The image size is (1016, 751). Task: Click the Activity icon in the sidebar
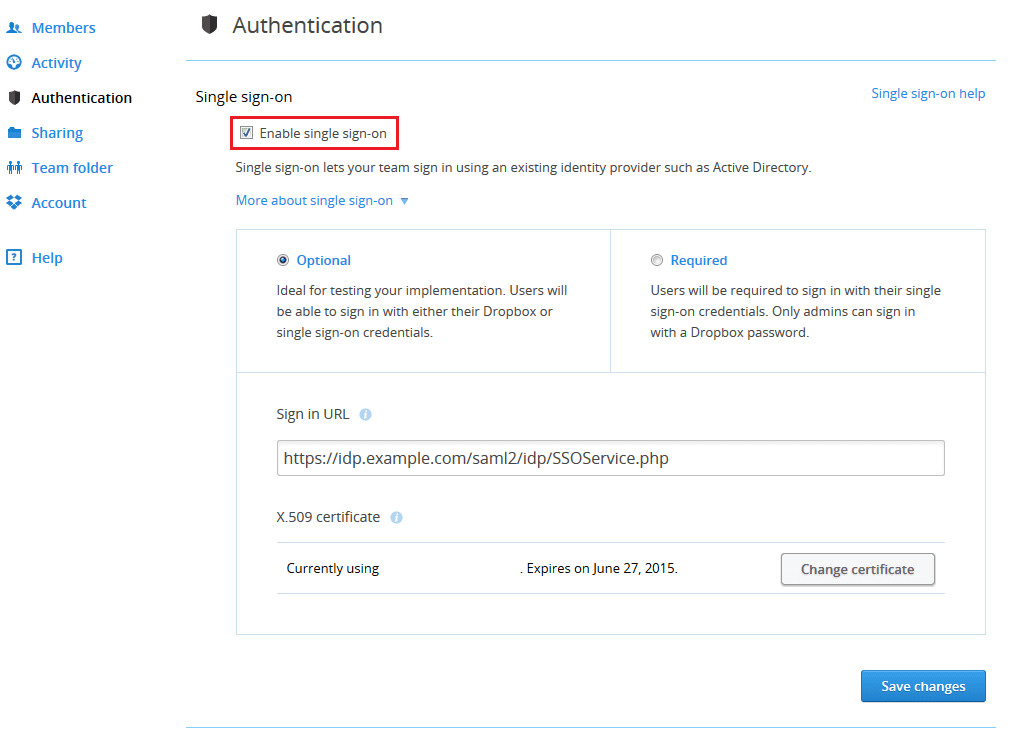[14, 62]
